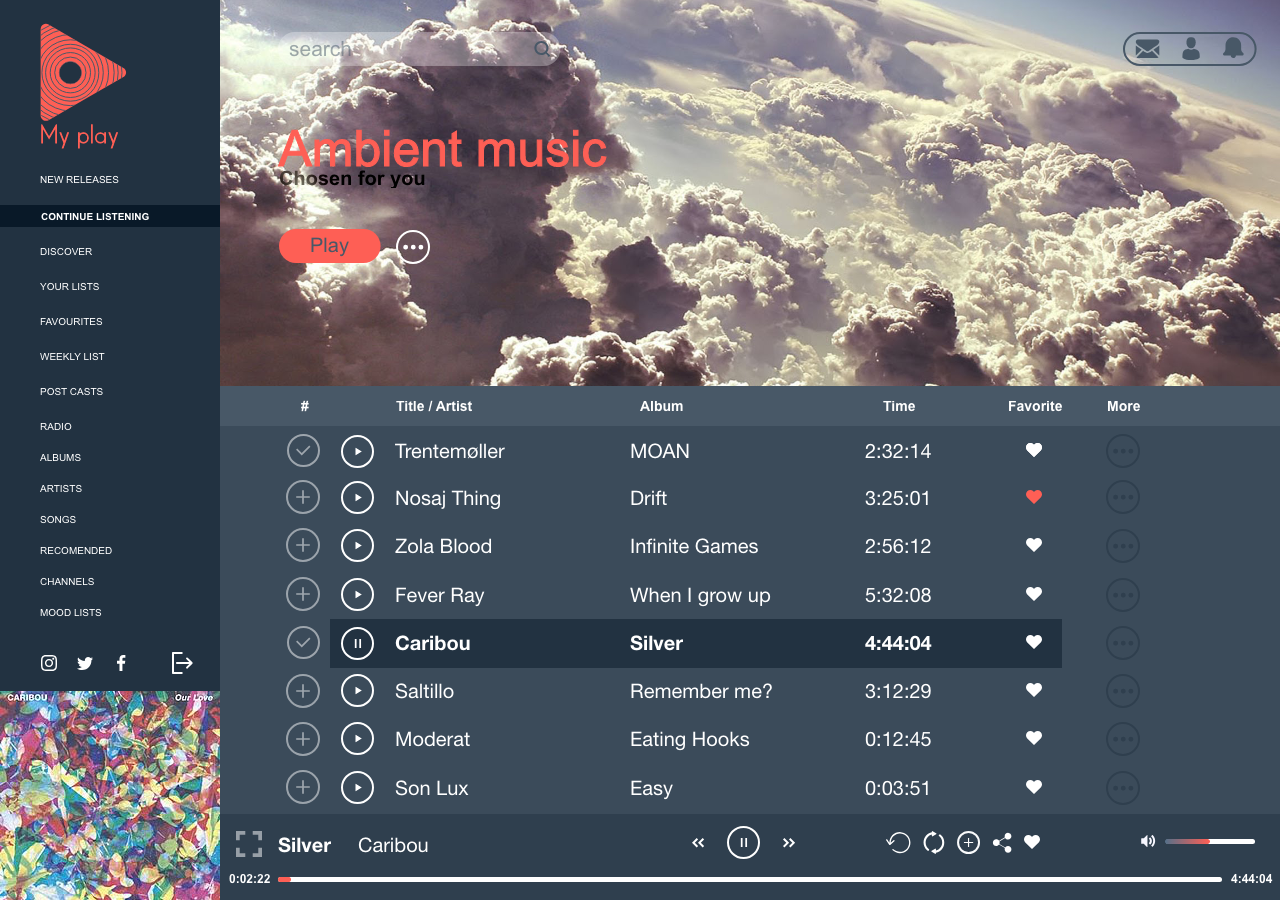Open the Facebook link icon
The image size is (1280, 900).
121,663
